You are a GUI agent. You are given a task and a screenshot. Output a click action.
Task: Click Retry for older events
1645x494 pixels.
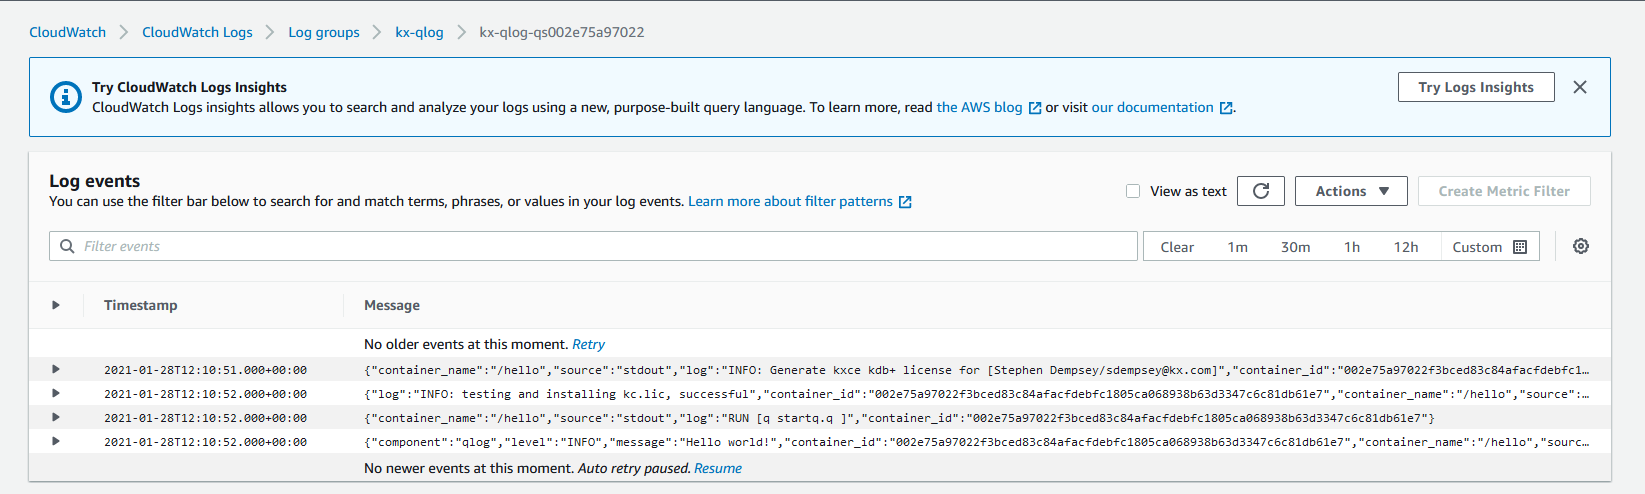pyautogui.click(x=588, y=344)
